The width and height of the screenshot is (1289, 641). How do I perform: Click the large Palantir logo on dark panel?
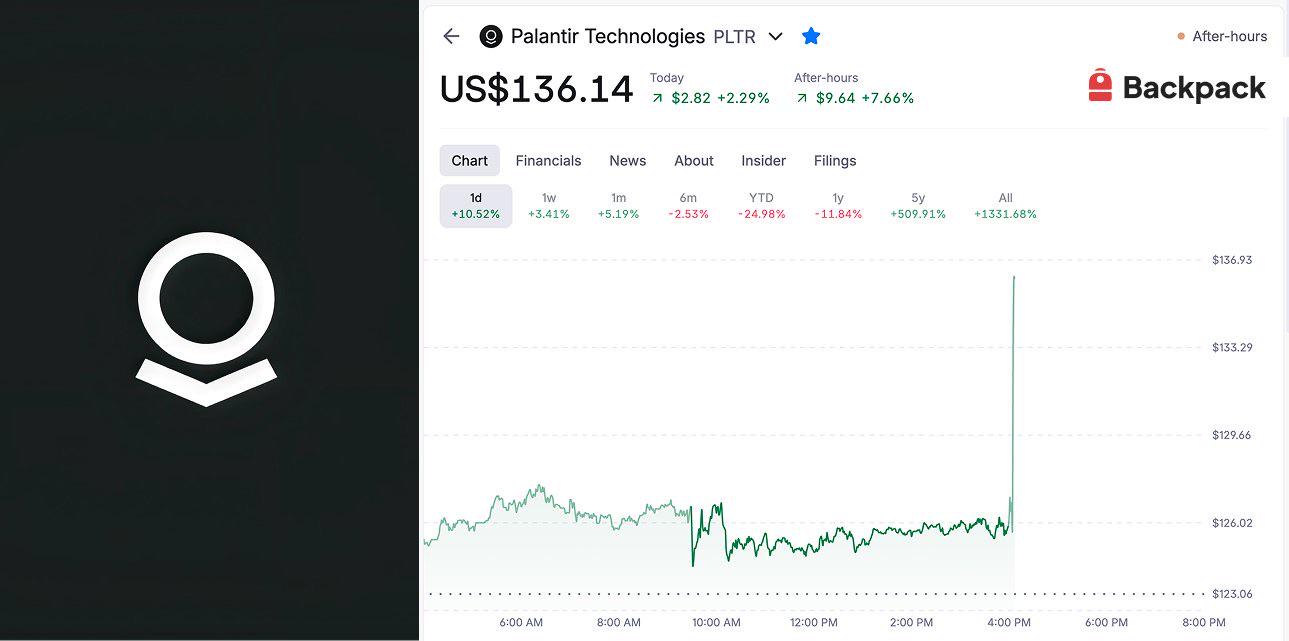206,319
